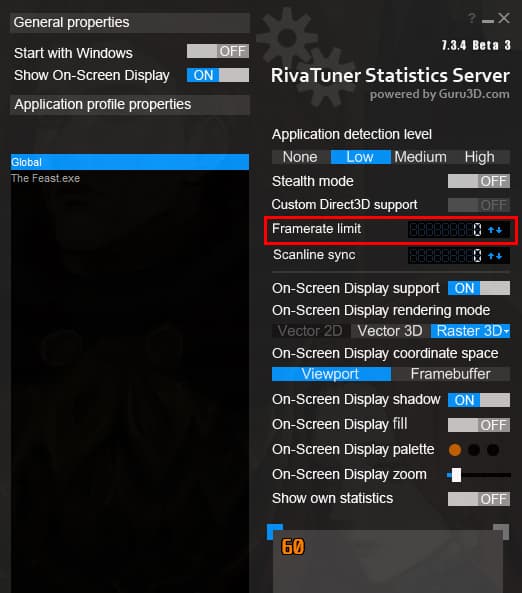Toggle Custom Direct3D support switch
This screenshot has width=522, height=593.
pyautogui.click(x=478, y=205)
